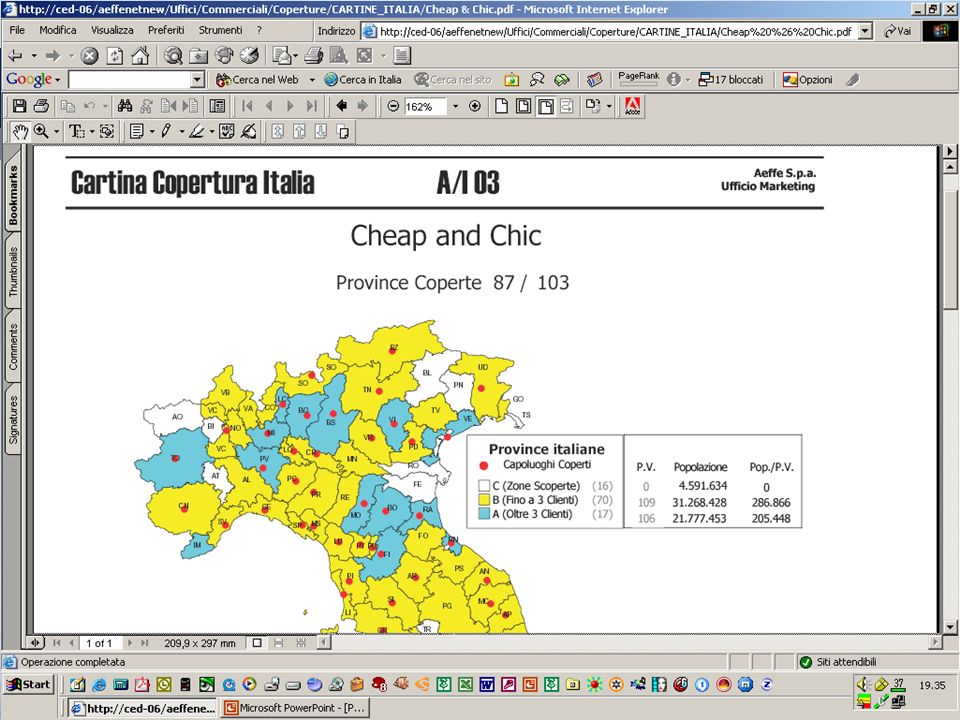This screenshot has height=720, width=960.
Task: Select the Text Select tool
Action: (x=77, y=131)
